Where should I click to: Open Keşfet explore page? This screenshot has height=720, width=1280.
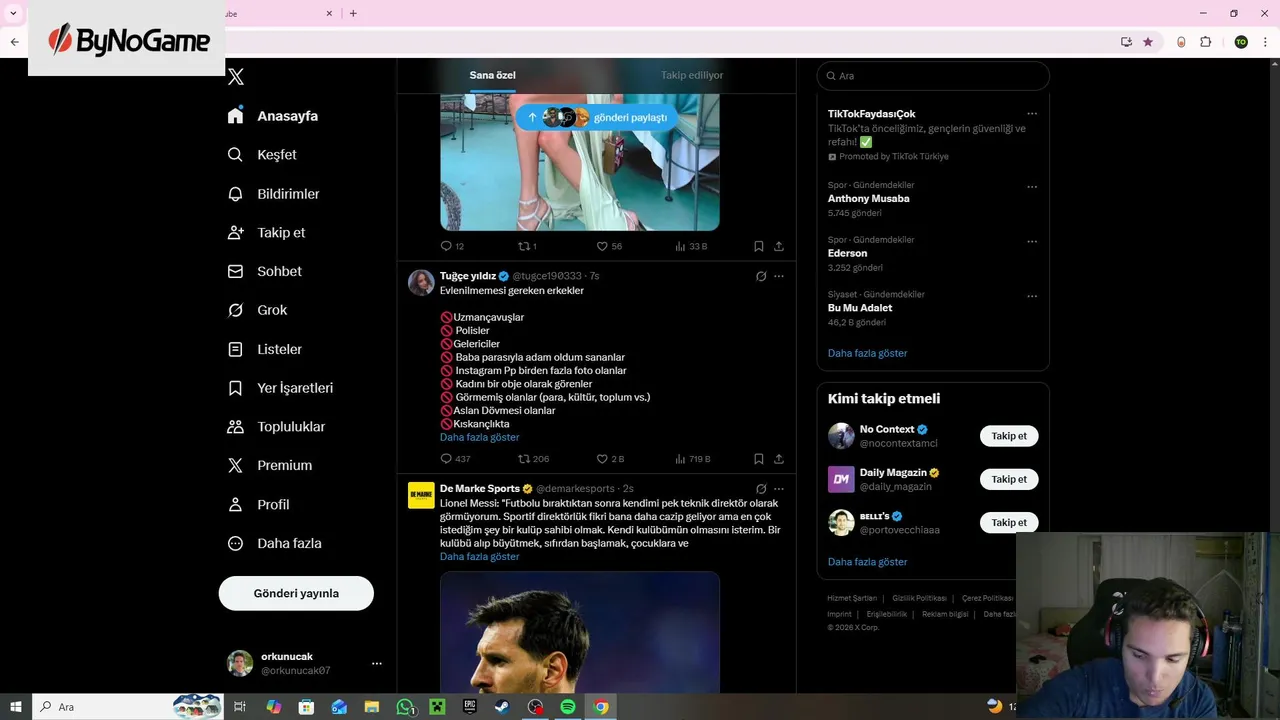tap(262, 155)
